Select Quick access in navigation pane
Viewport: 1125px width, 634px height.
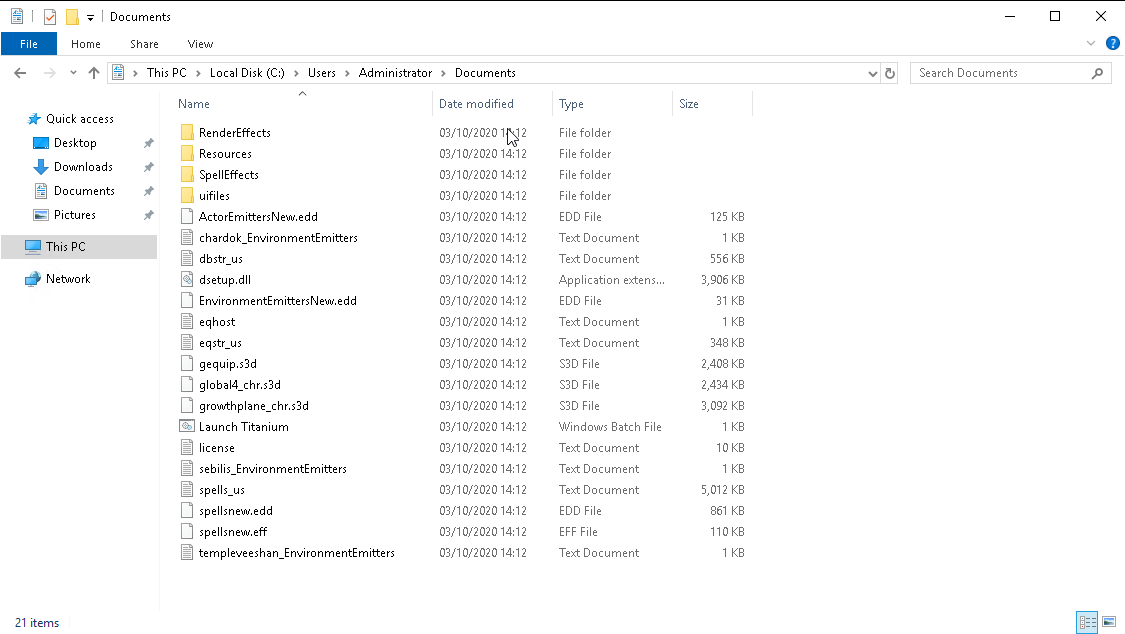80,119
